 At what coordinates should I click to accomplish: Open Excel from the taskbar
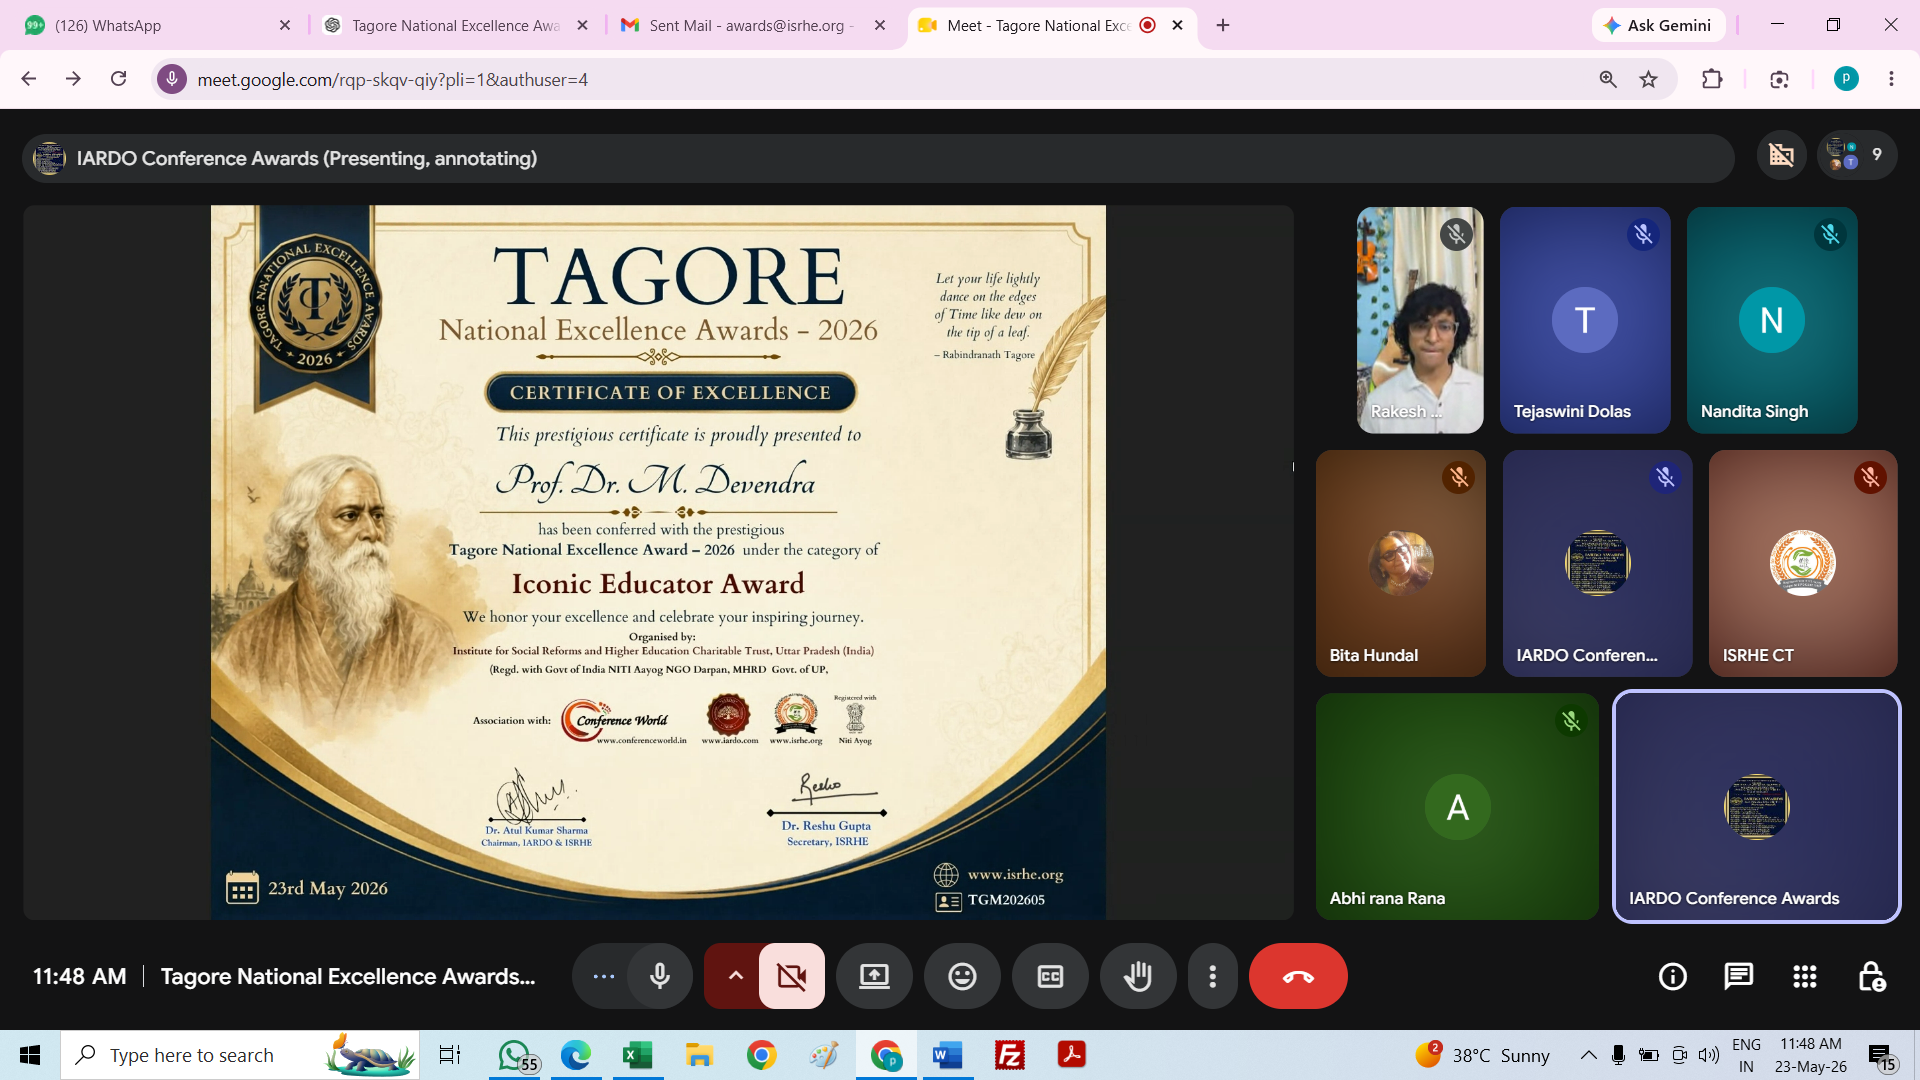[x=637, y=1055]
